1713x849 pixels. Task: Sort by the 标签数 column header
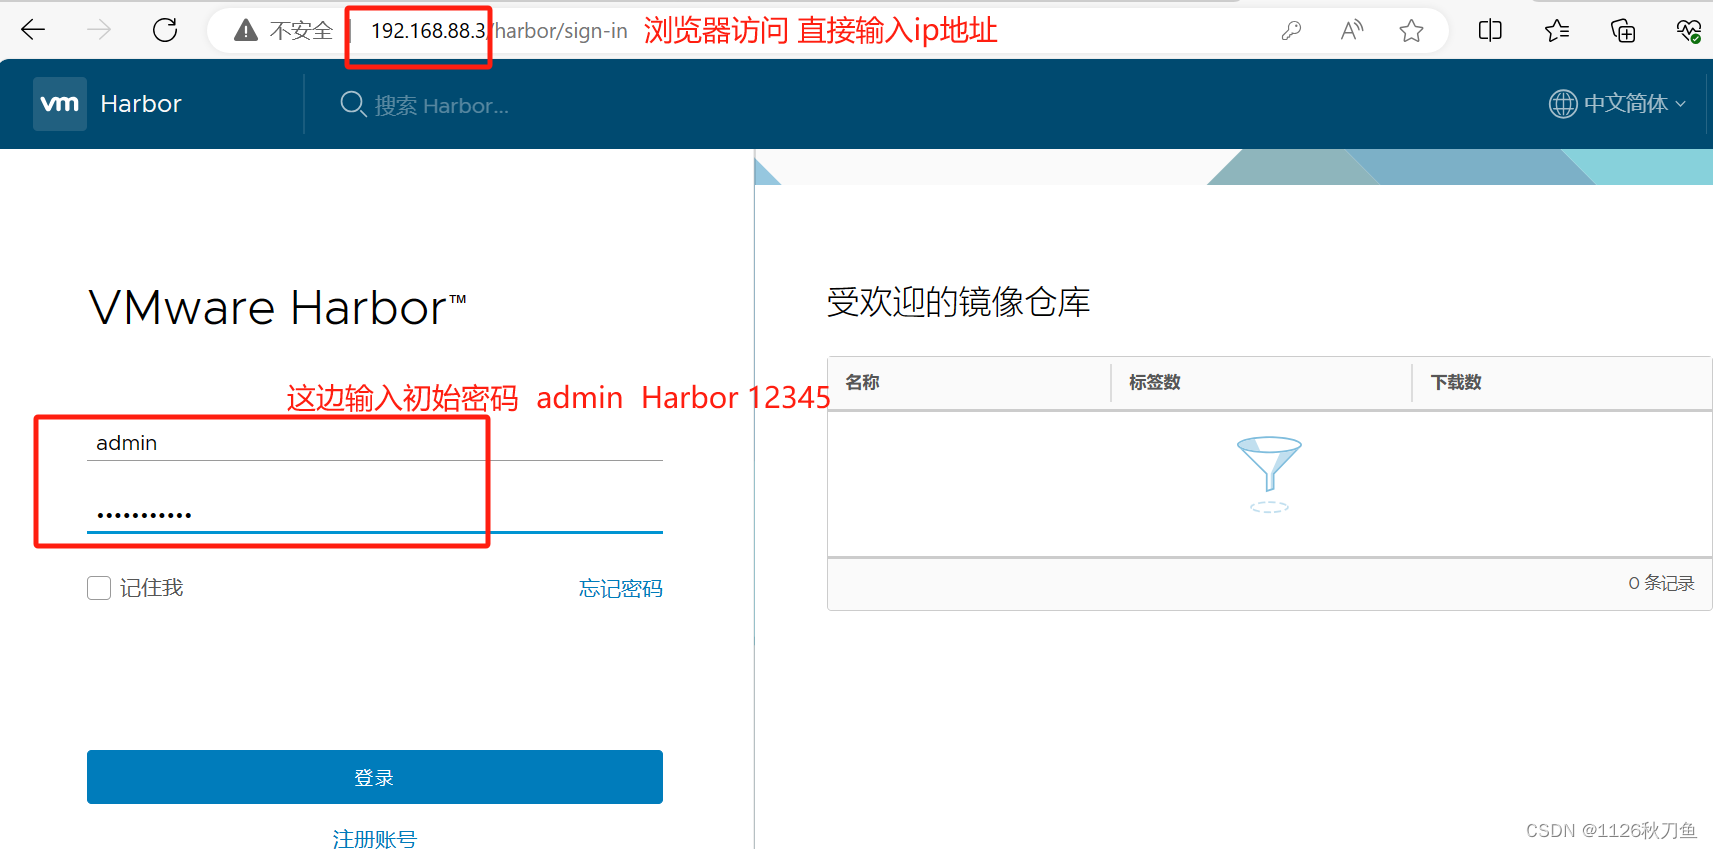pyautogui.click(x=1155, y=382)
